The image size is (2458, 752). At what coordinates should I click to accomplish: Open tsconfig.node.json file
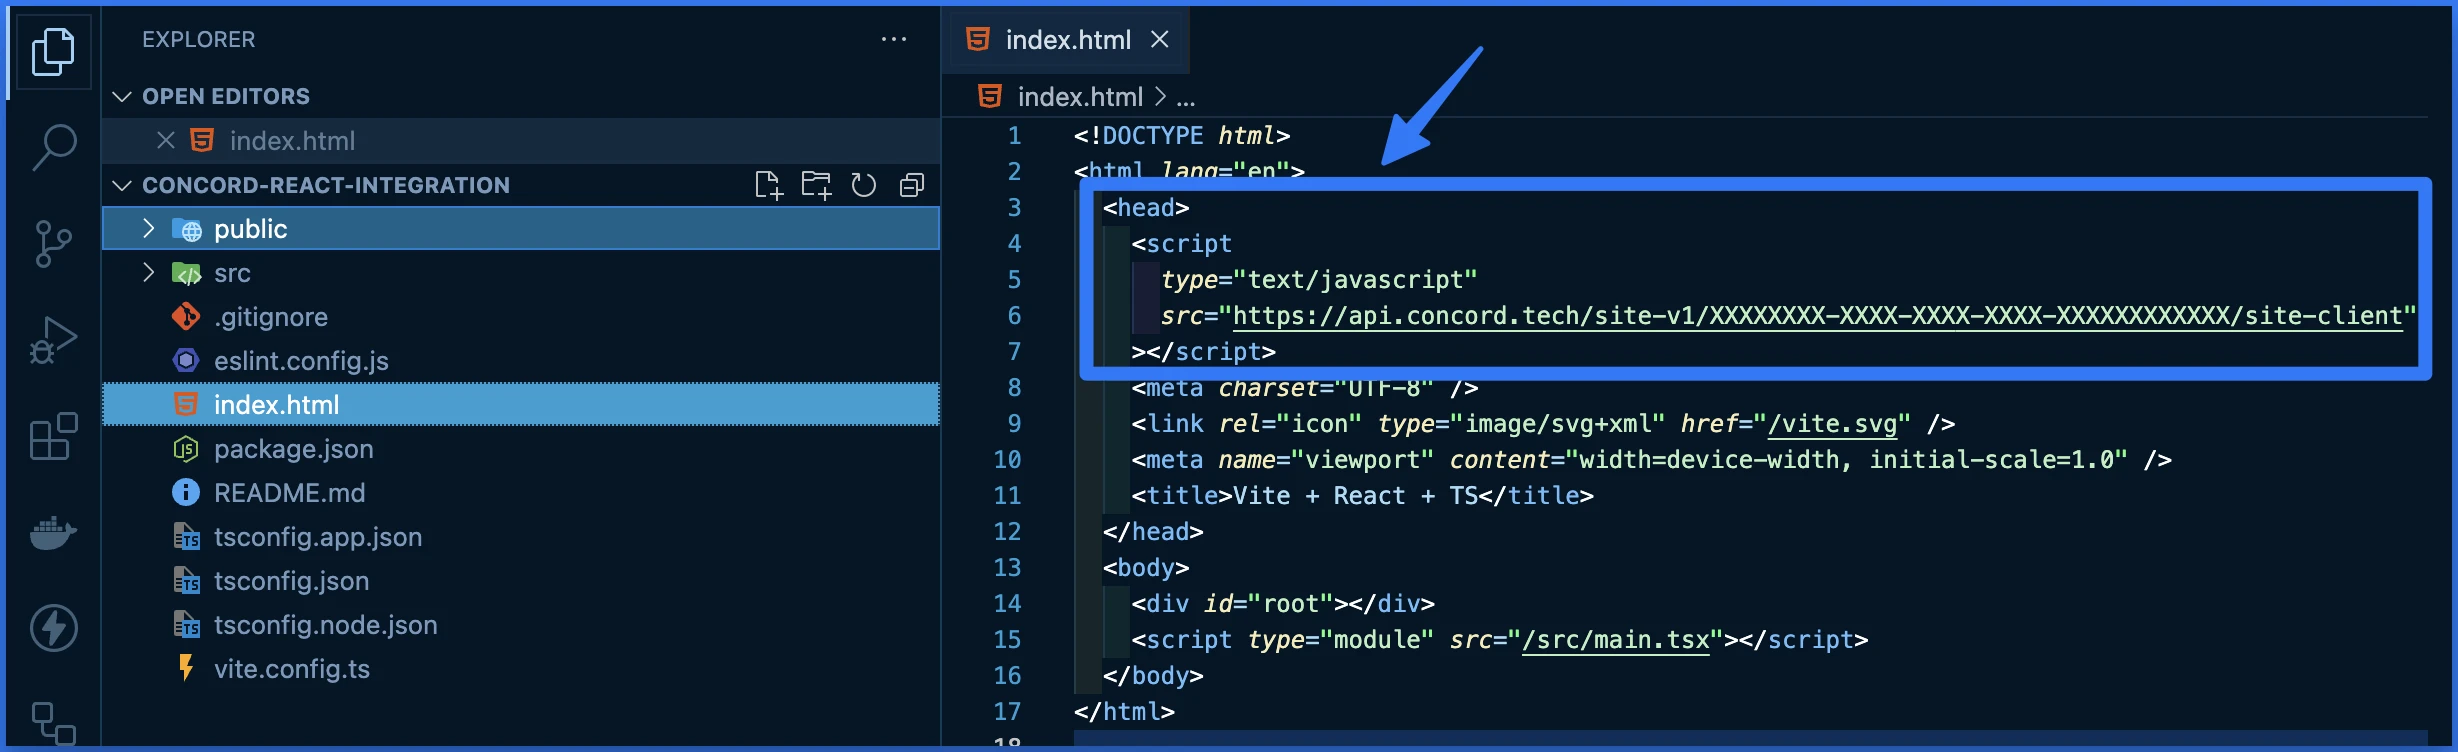[521, 625]
